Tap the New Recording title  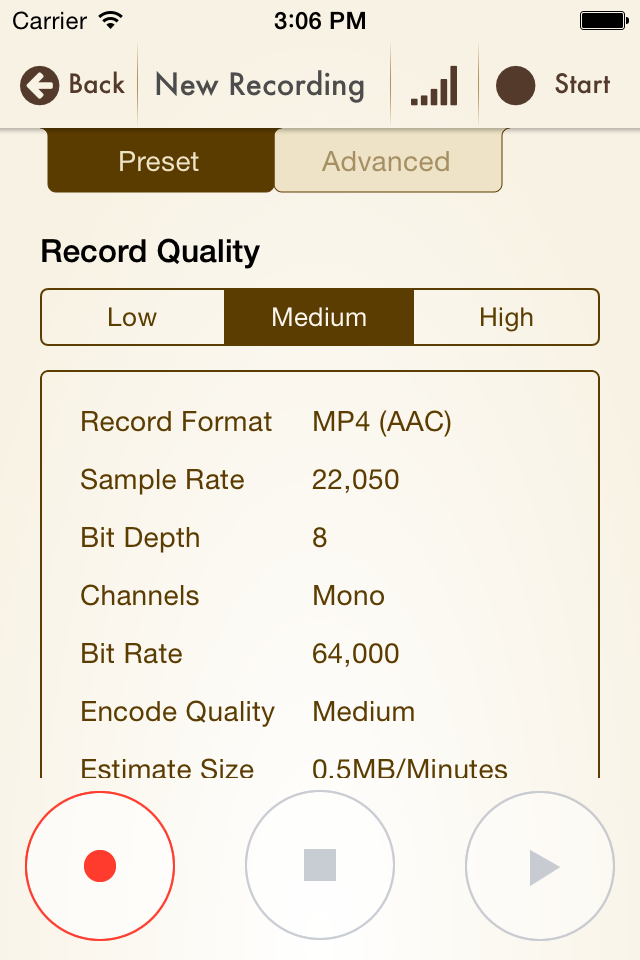point(260,85)
